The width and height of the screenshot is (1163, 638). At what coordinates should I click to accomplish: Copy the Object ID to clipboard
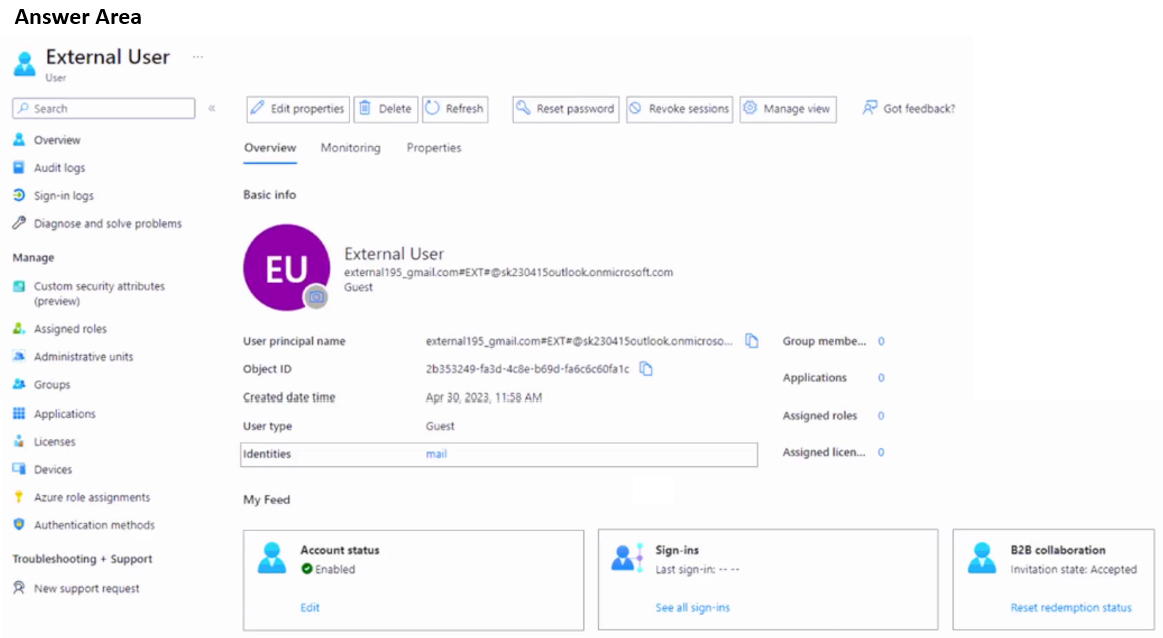click(646, 369)
